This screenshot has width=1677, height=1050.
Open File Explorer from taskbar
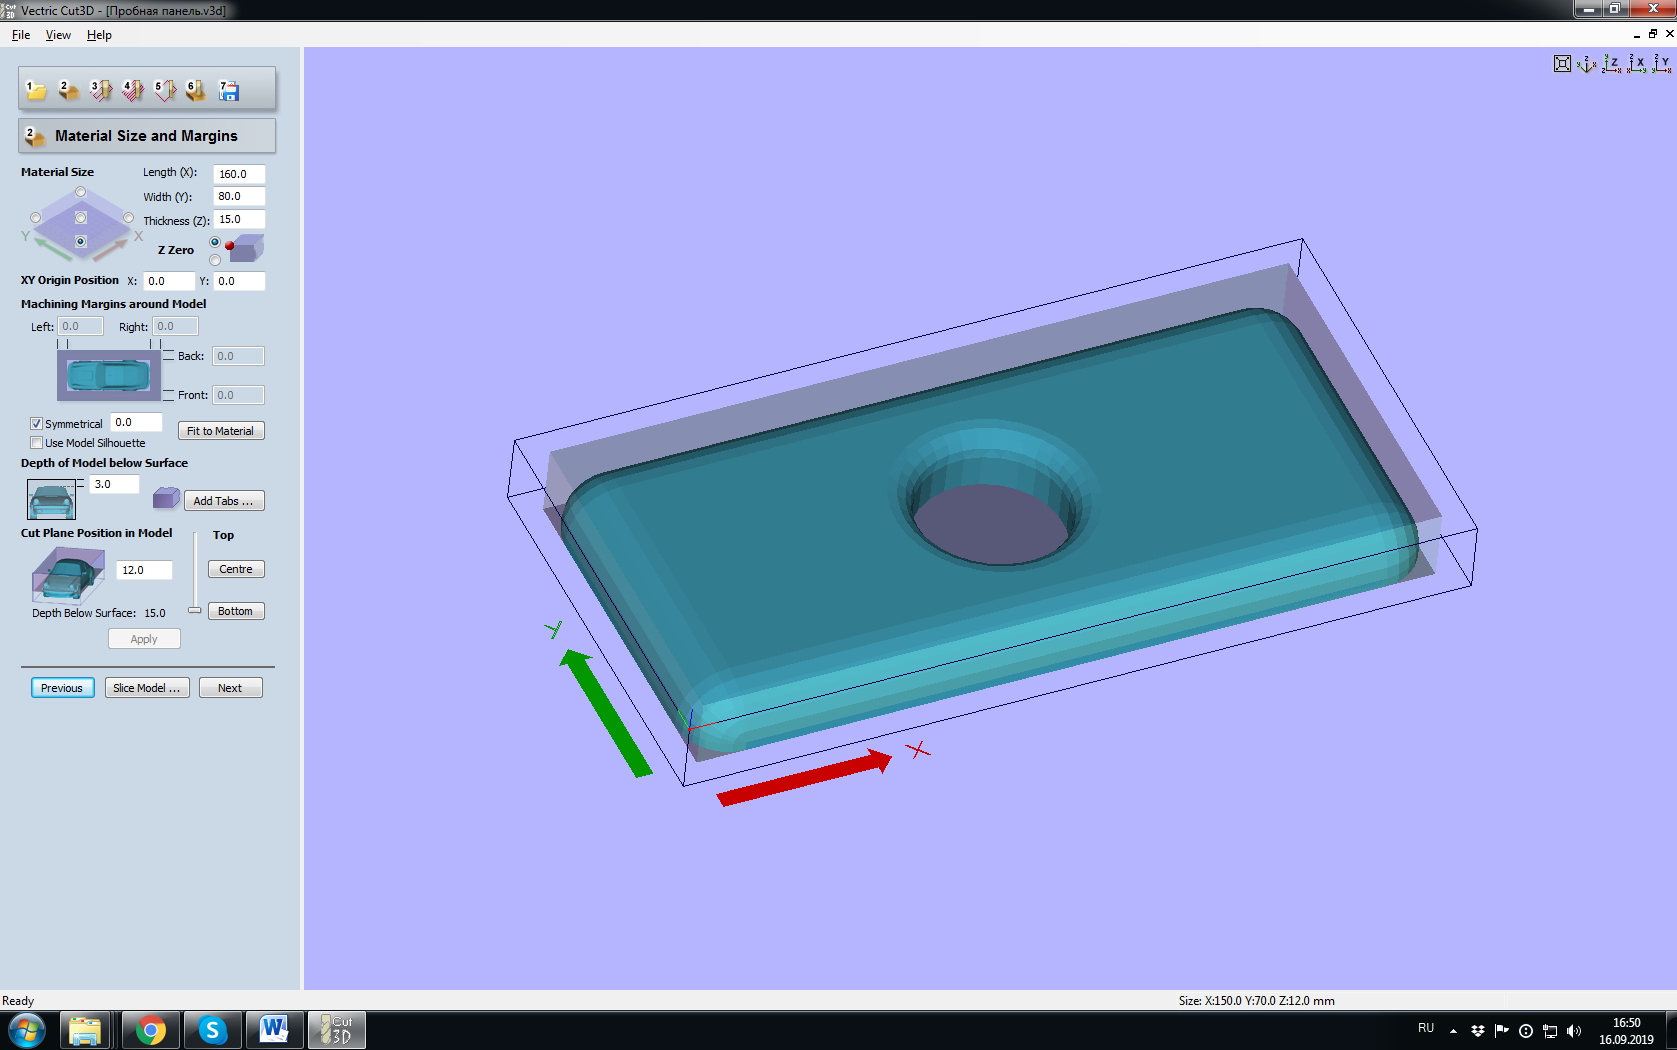(86, 1030)
